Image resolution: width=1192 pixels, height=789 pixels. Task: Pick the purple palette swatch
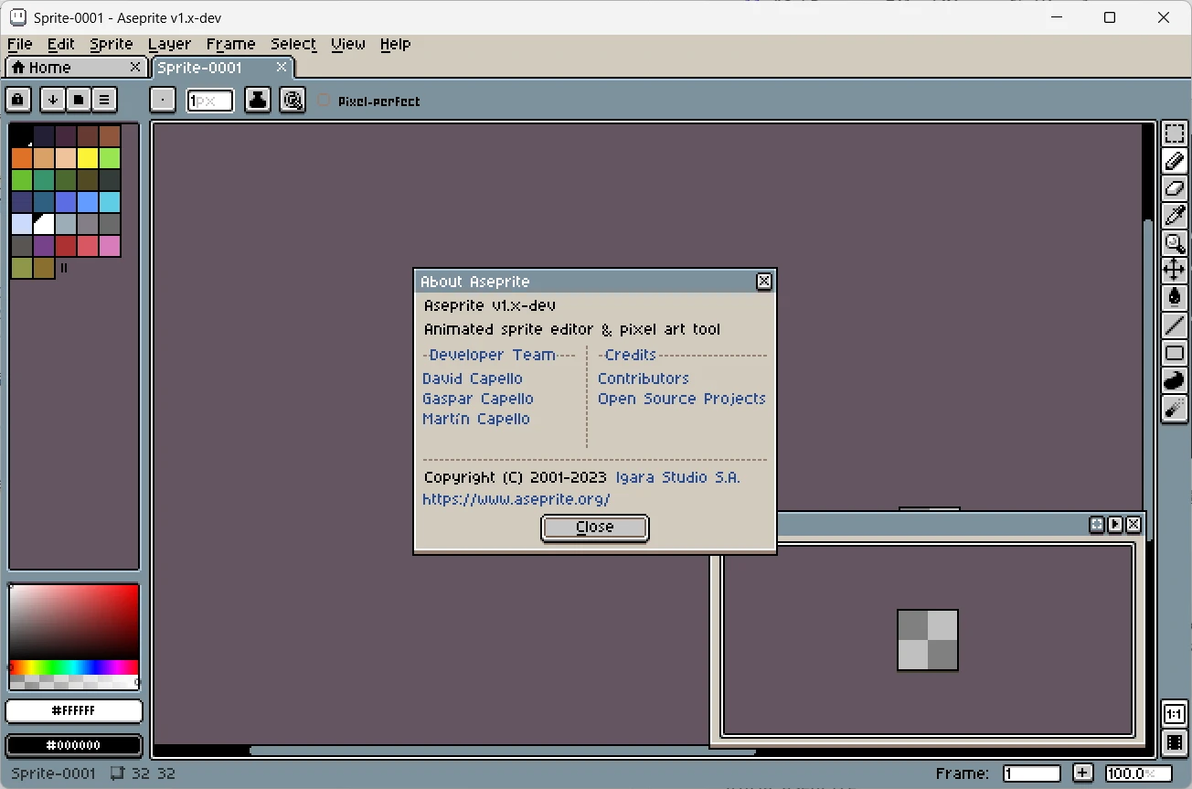(44, 246)
